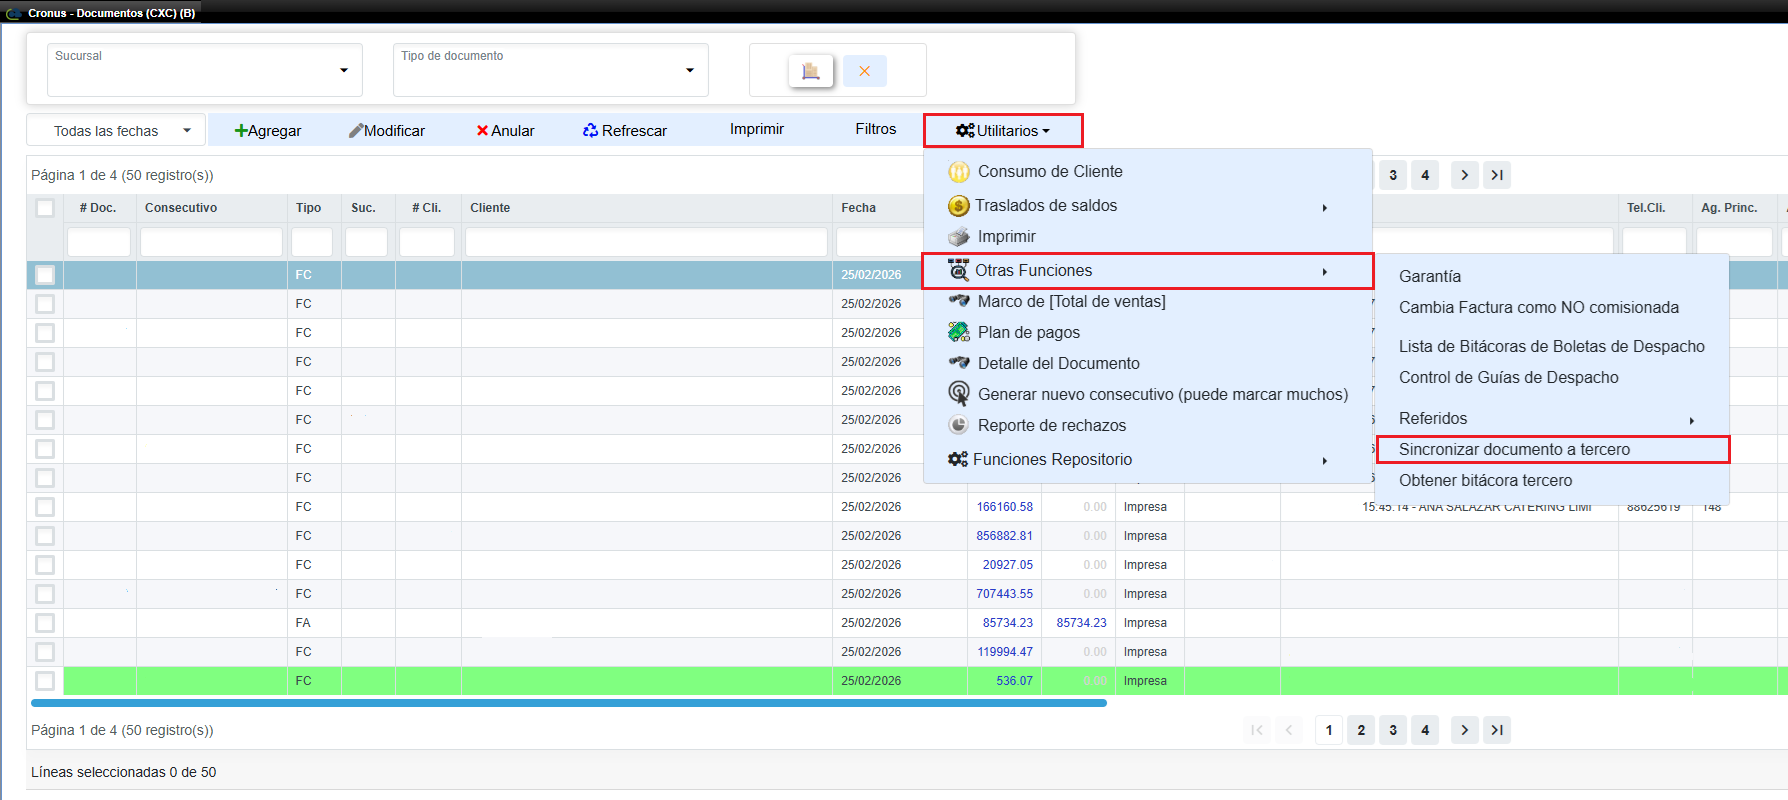Click the Traslados de saldos coin icon
Image resolution: width=1788 pixels, height=800 pixels.
(x=958, y=206)
